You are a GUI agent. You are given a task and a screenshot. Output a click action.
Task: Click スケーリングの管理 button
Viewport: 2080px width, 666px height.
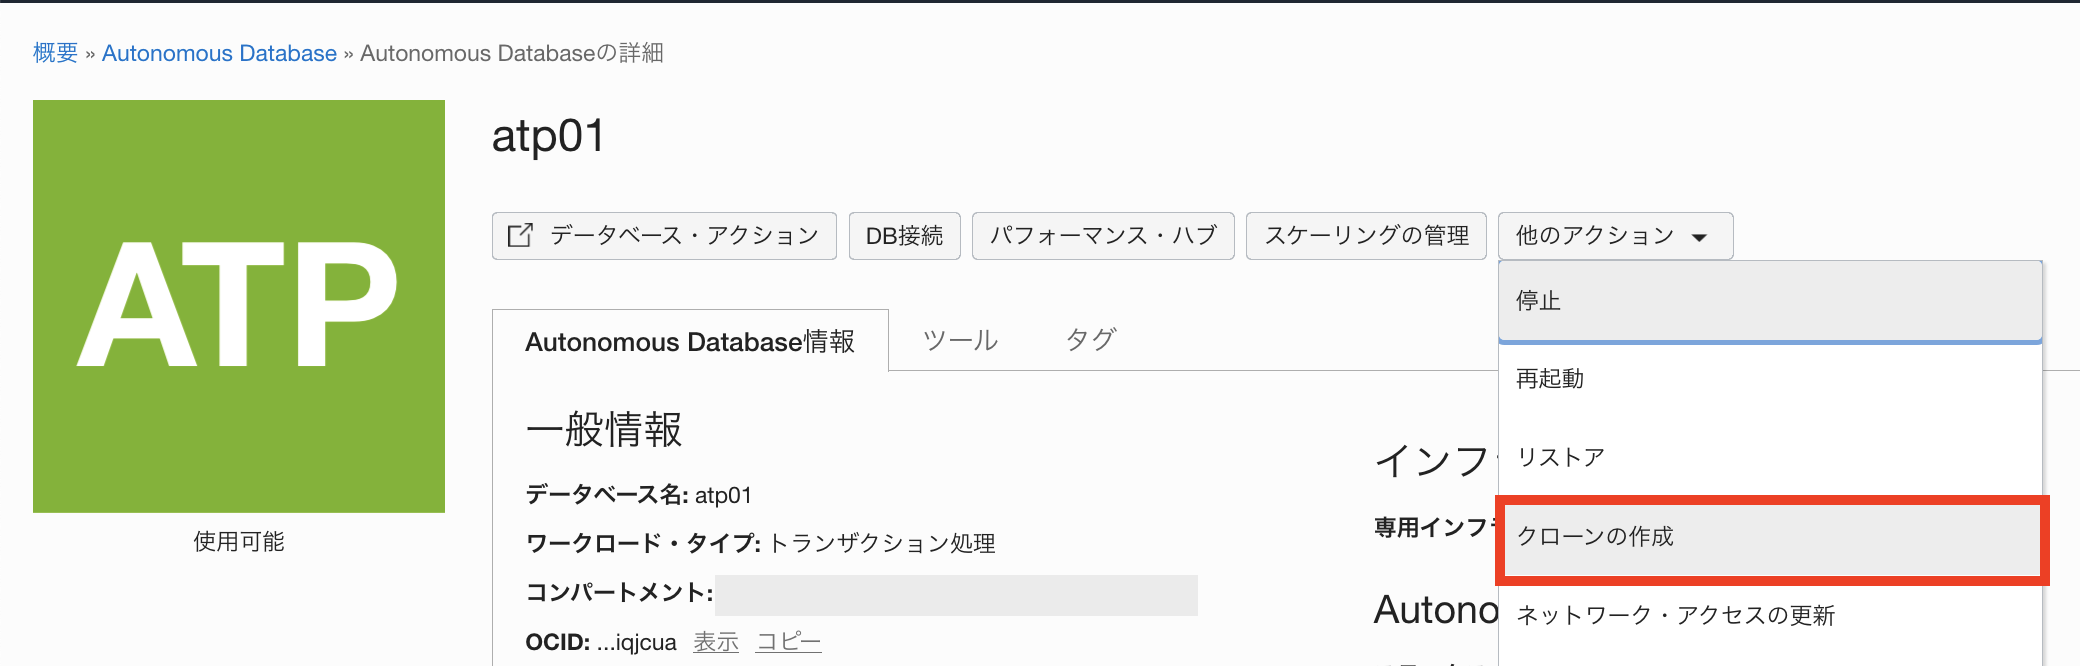[x=1366, y=235]
